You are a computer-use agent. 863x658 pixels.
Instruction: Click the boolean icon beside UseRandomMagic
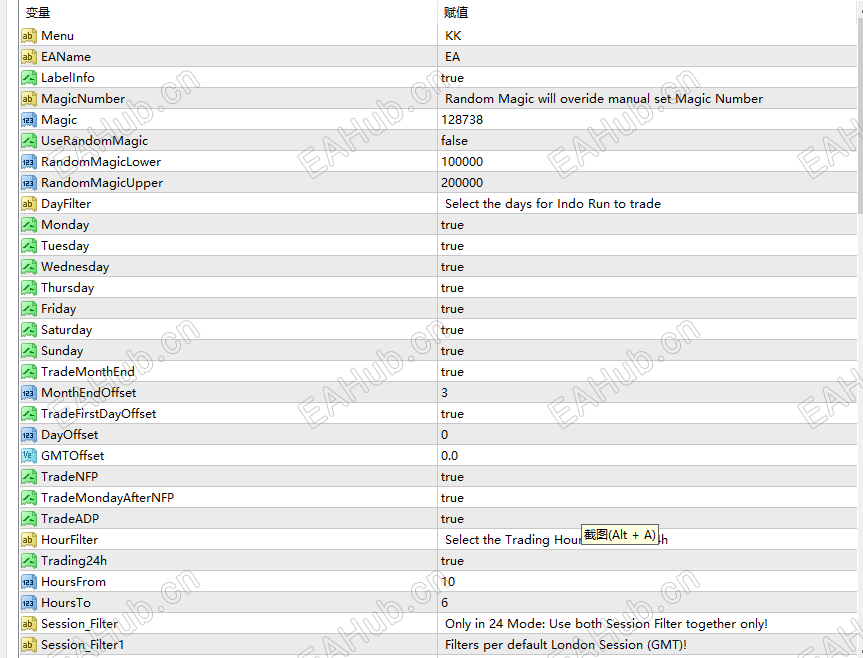pos(29,141)
